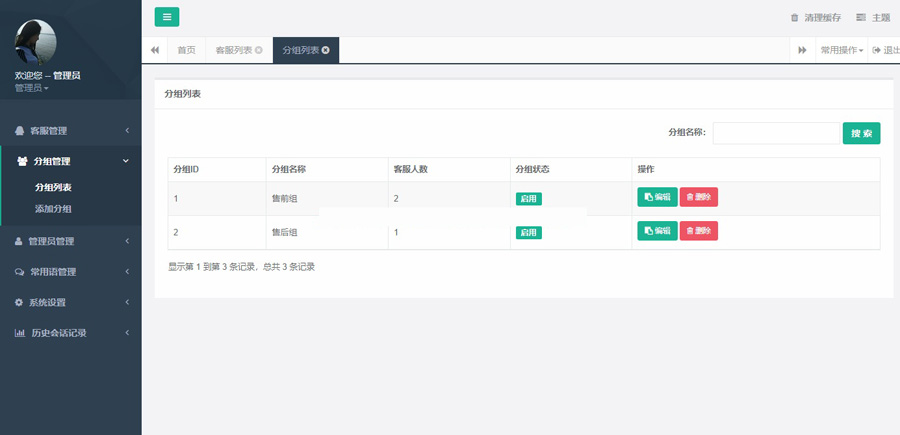Click the 清理缓存 trash icon
900x435 pixels.
coord(795,18)
